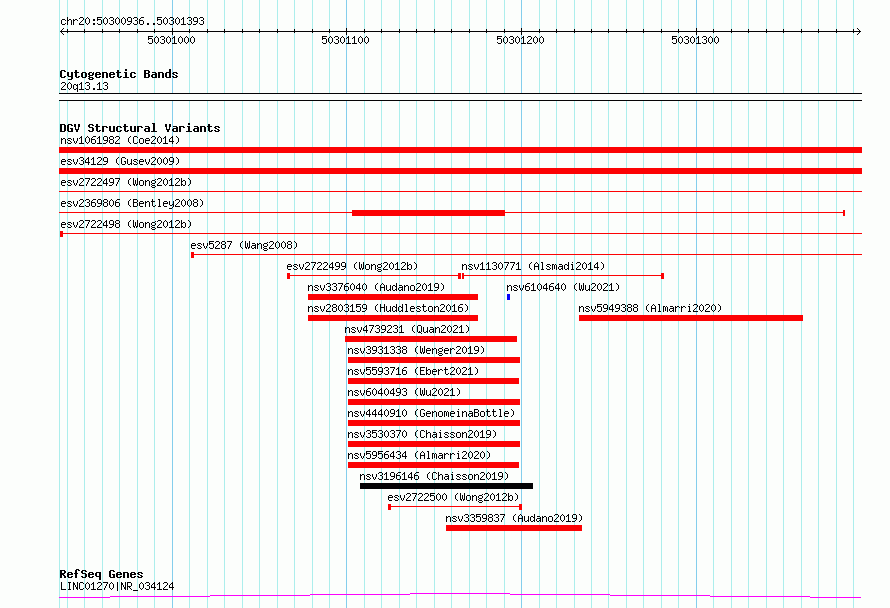The width and height of the screenshot is (890, 608).
Task: Click ruler position 50301100
Action: pyautogui.click(x=345, y=40)
